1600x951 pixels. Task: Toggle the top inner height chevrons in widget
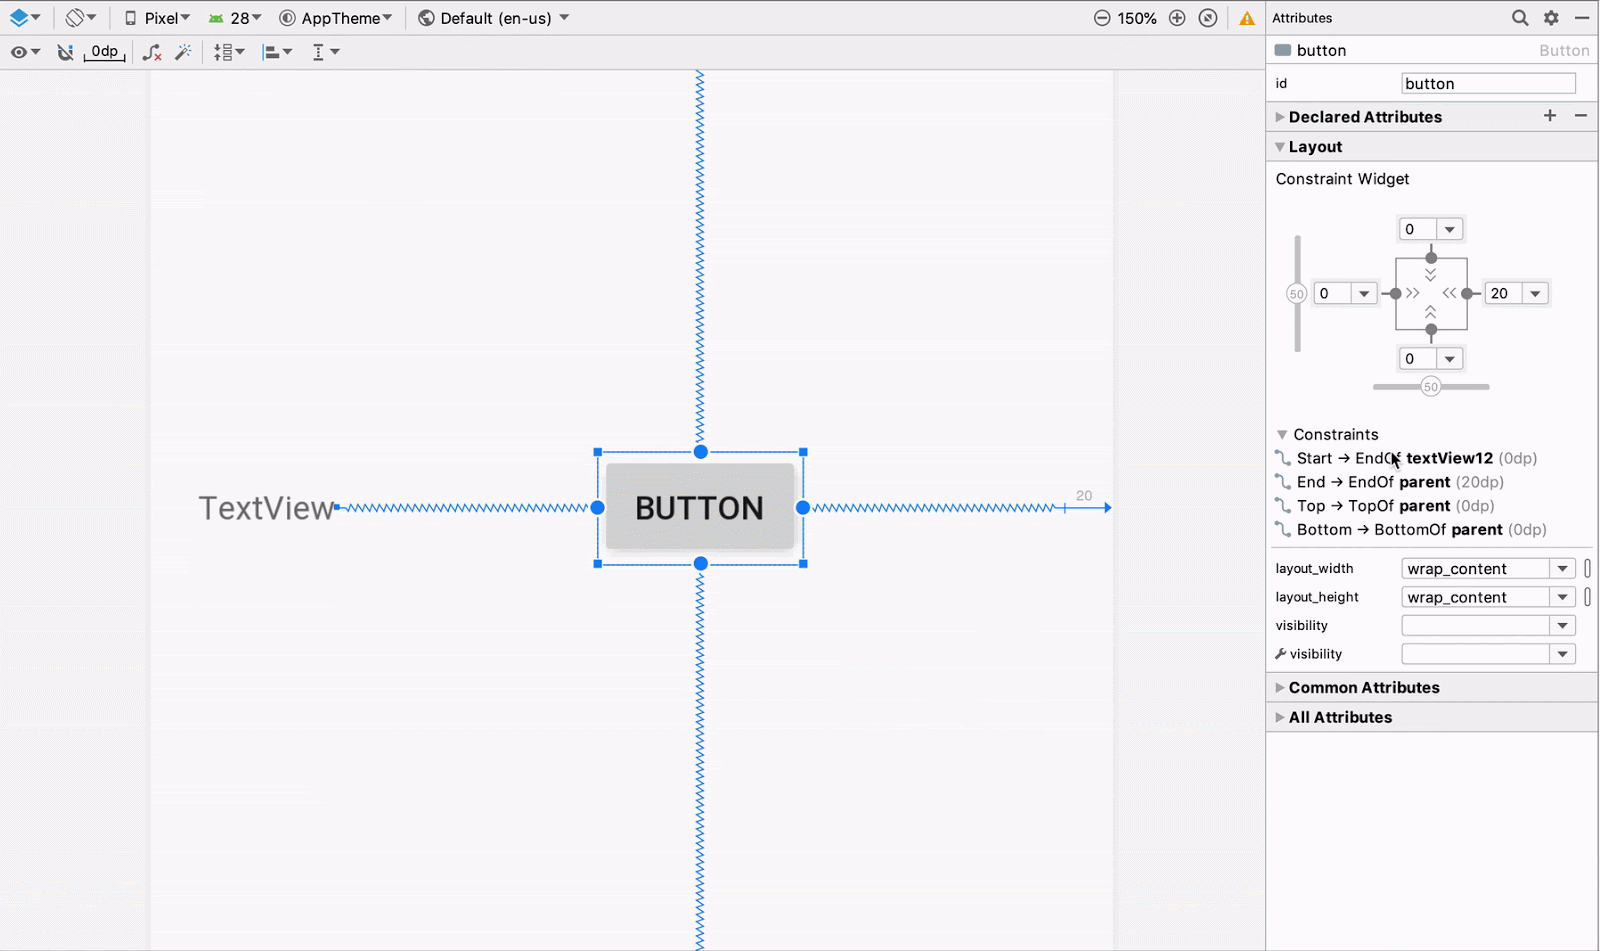pos(1431,274)
